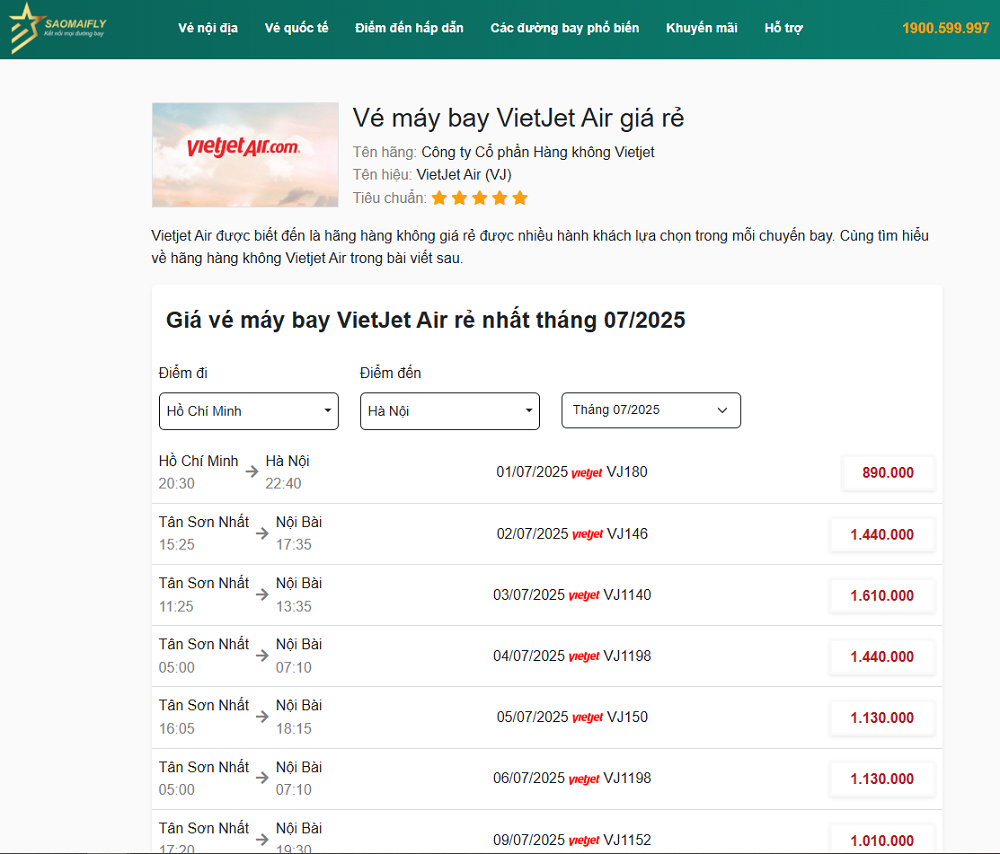
Task: Open the Vé quốc tế menu
Action: 297,28
